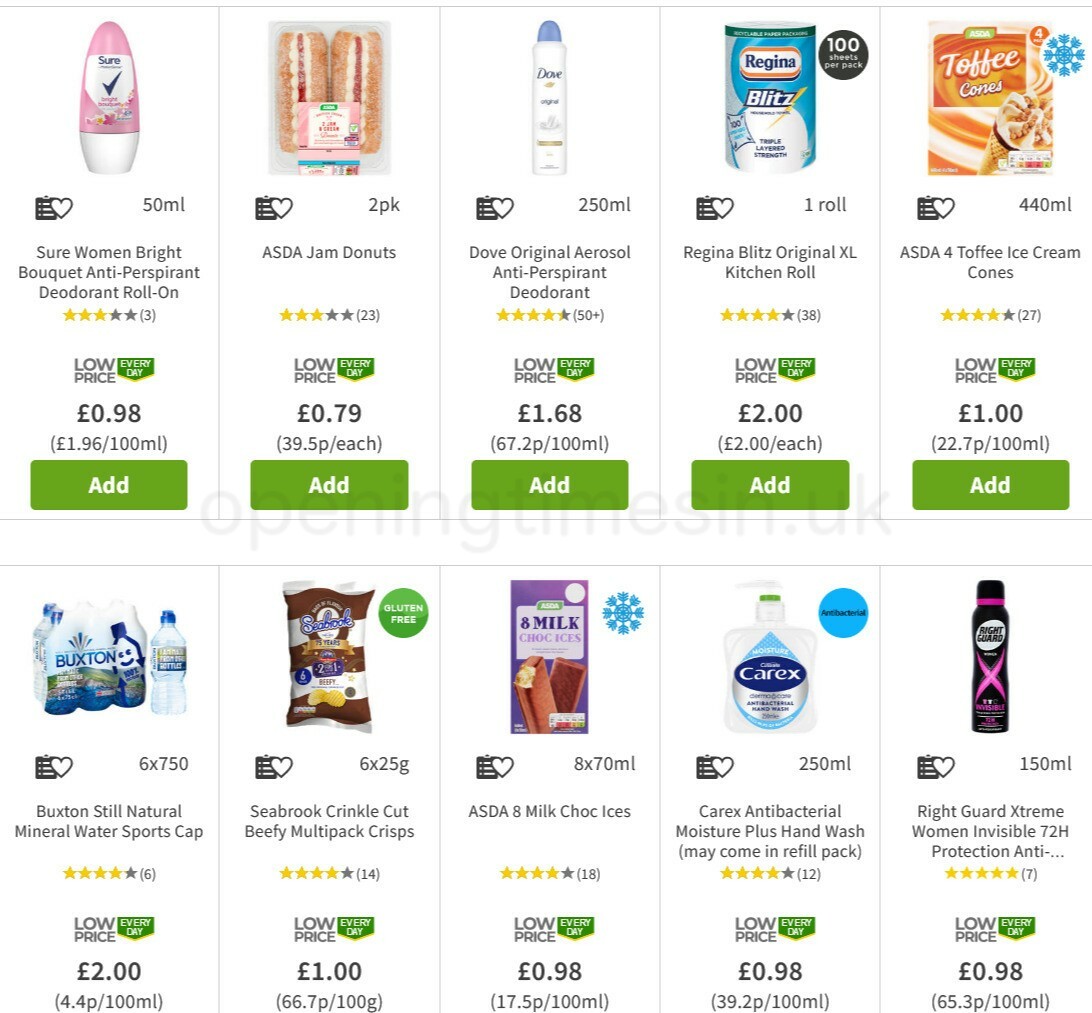Toggle the favorite heart on Dove deodorant
Image resolution: width=1092 pixels, height=1013 pixels.
506,207
